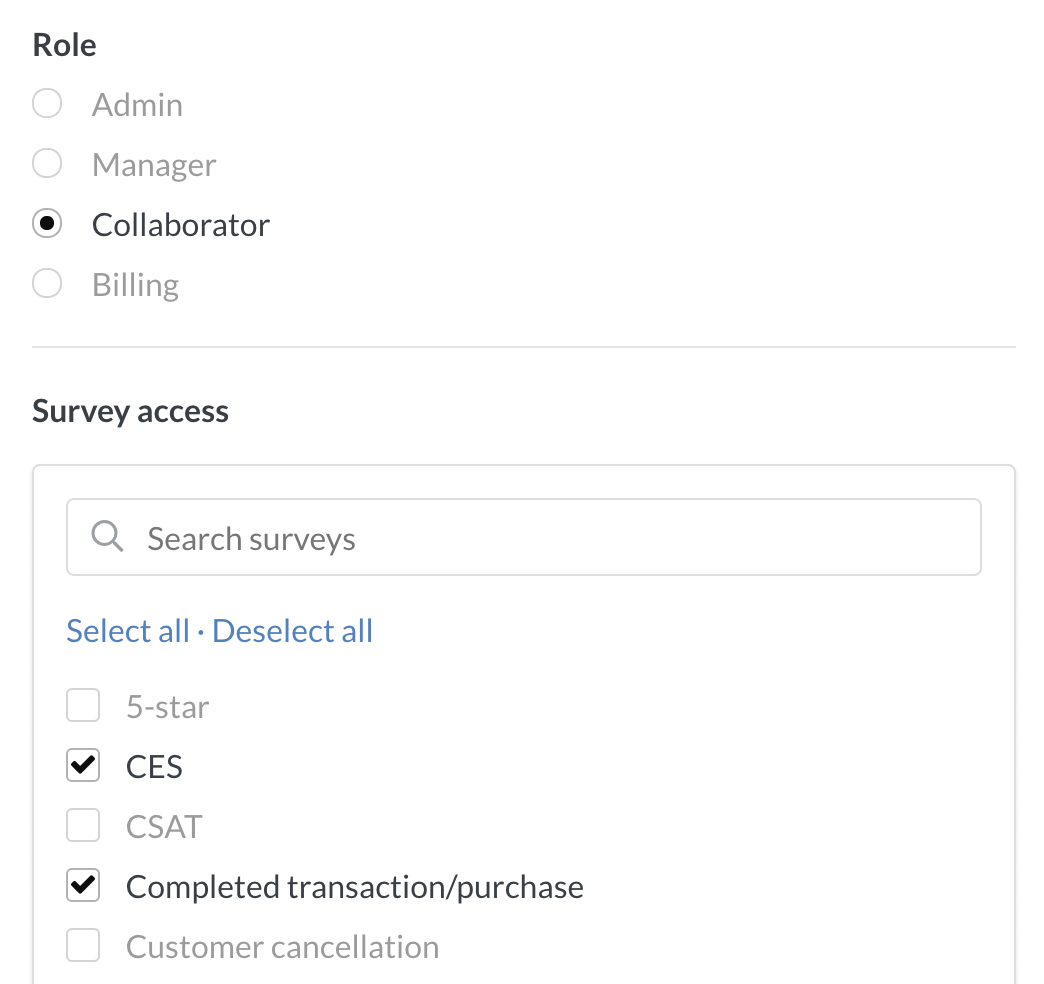The height and width of the screenshot is (984, 1044).
Task: Click the CSAT survey label text
Action: 164,828
